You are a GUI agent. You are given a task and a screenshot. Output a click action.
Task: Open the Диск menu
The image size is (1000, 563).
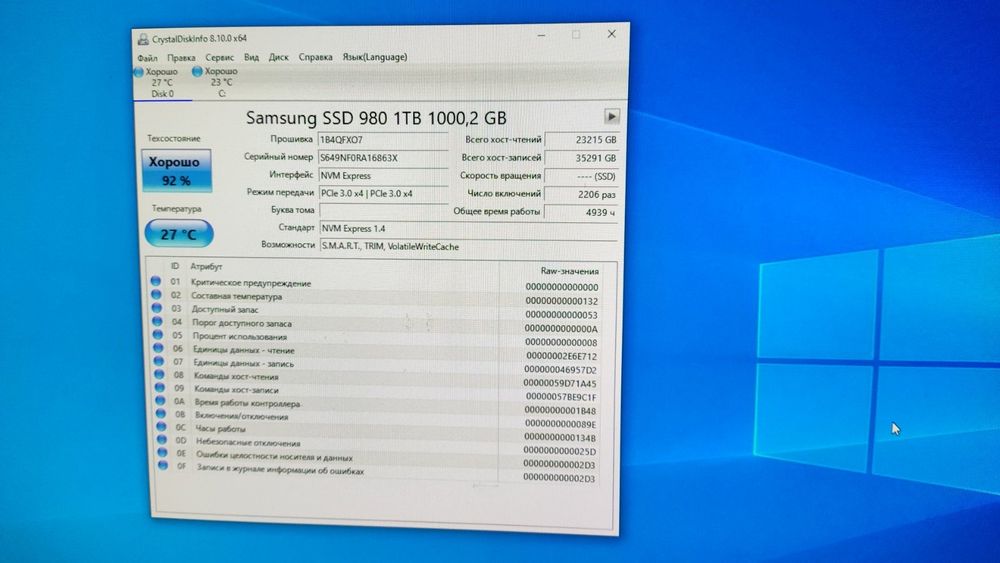pyautogui.click(x=278, y=57)
